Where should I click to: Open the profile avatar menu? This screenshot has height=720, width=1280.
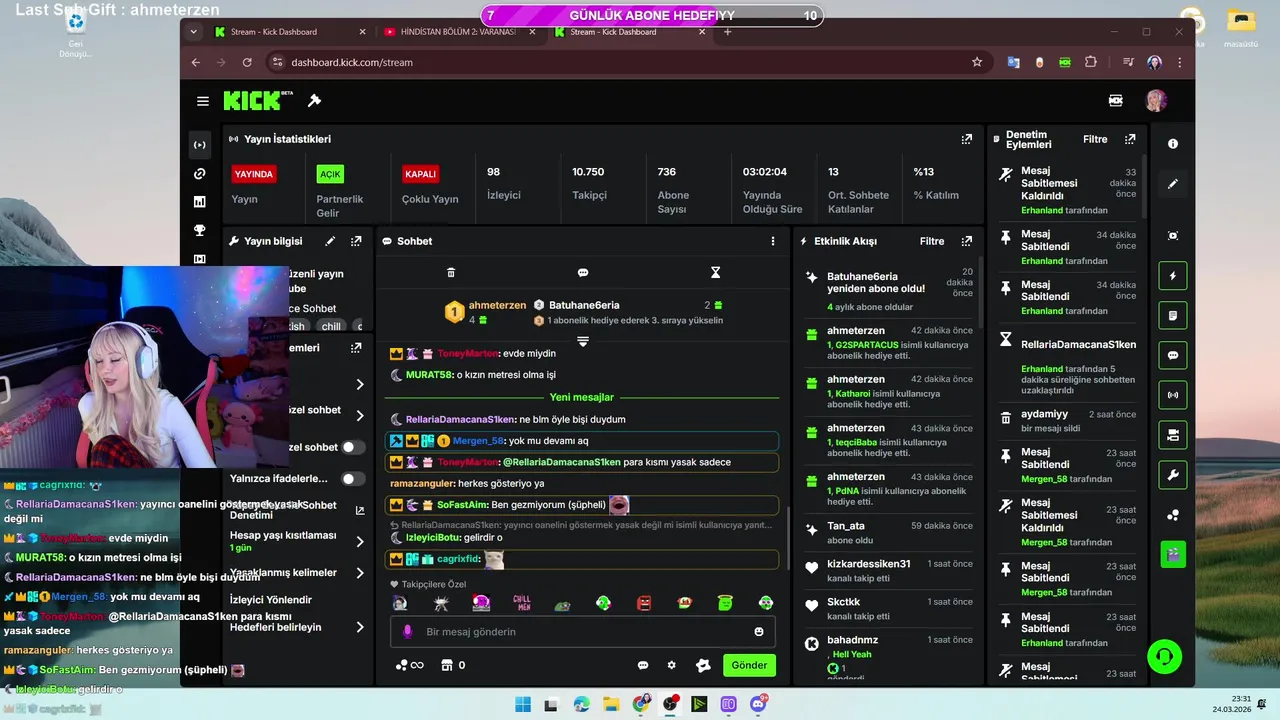tap(1156, 101)
